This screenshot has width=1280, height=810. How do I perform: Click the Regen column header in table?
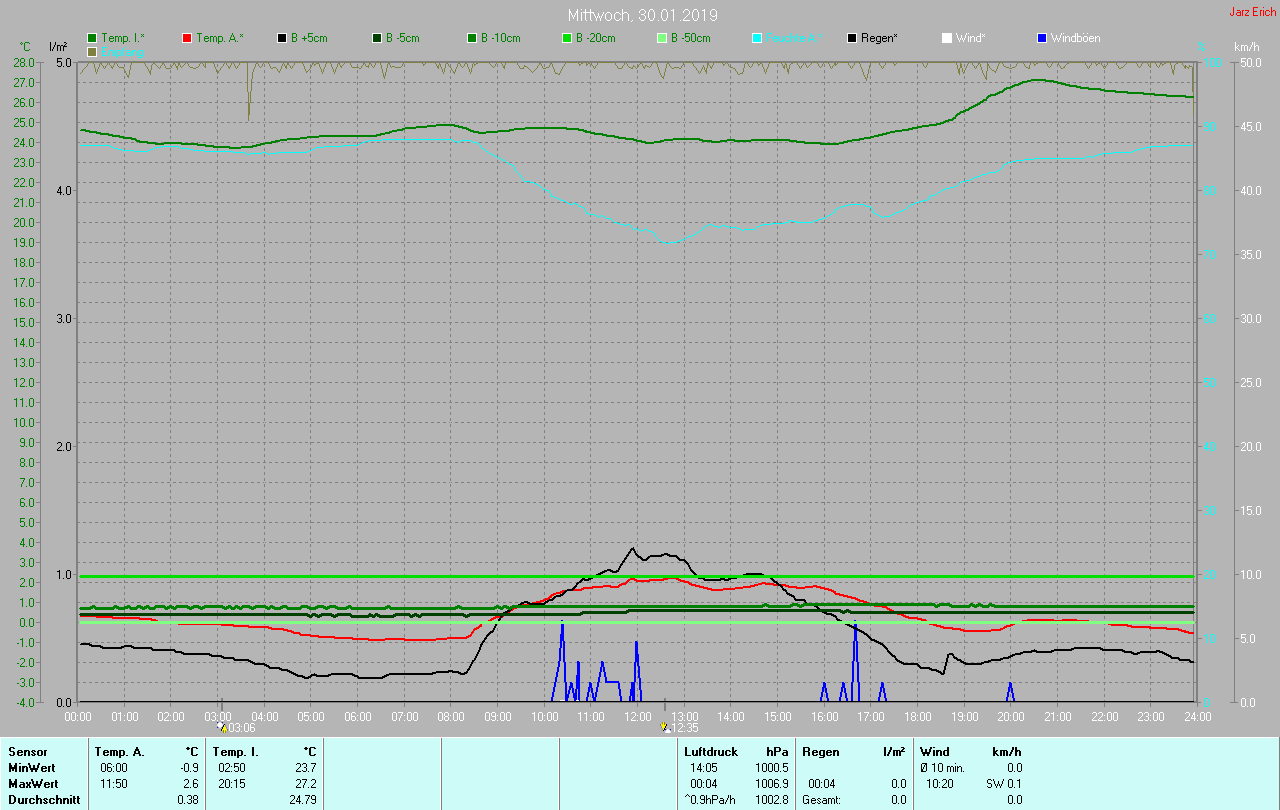(820, 751)
